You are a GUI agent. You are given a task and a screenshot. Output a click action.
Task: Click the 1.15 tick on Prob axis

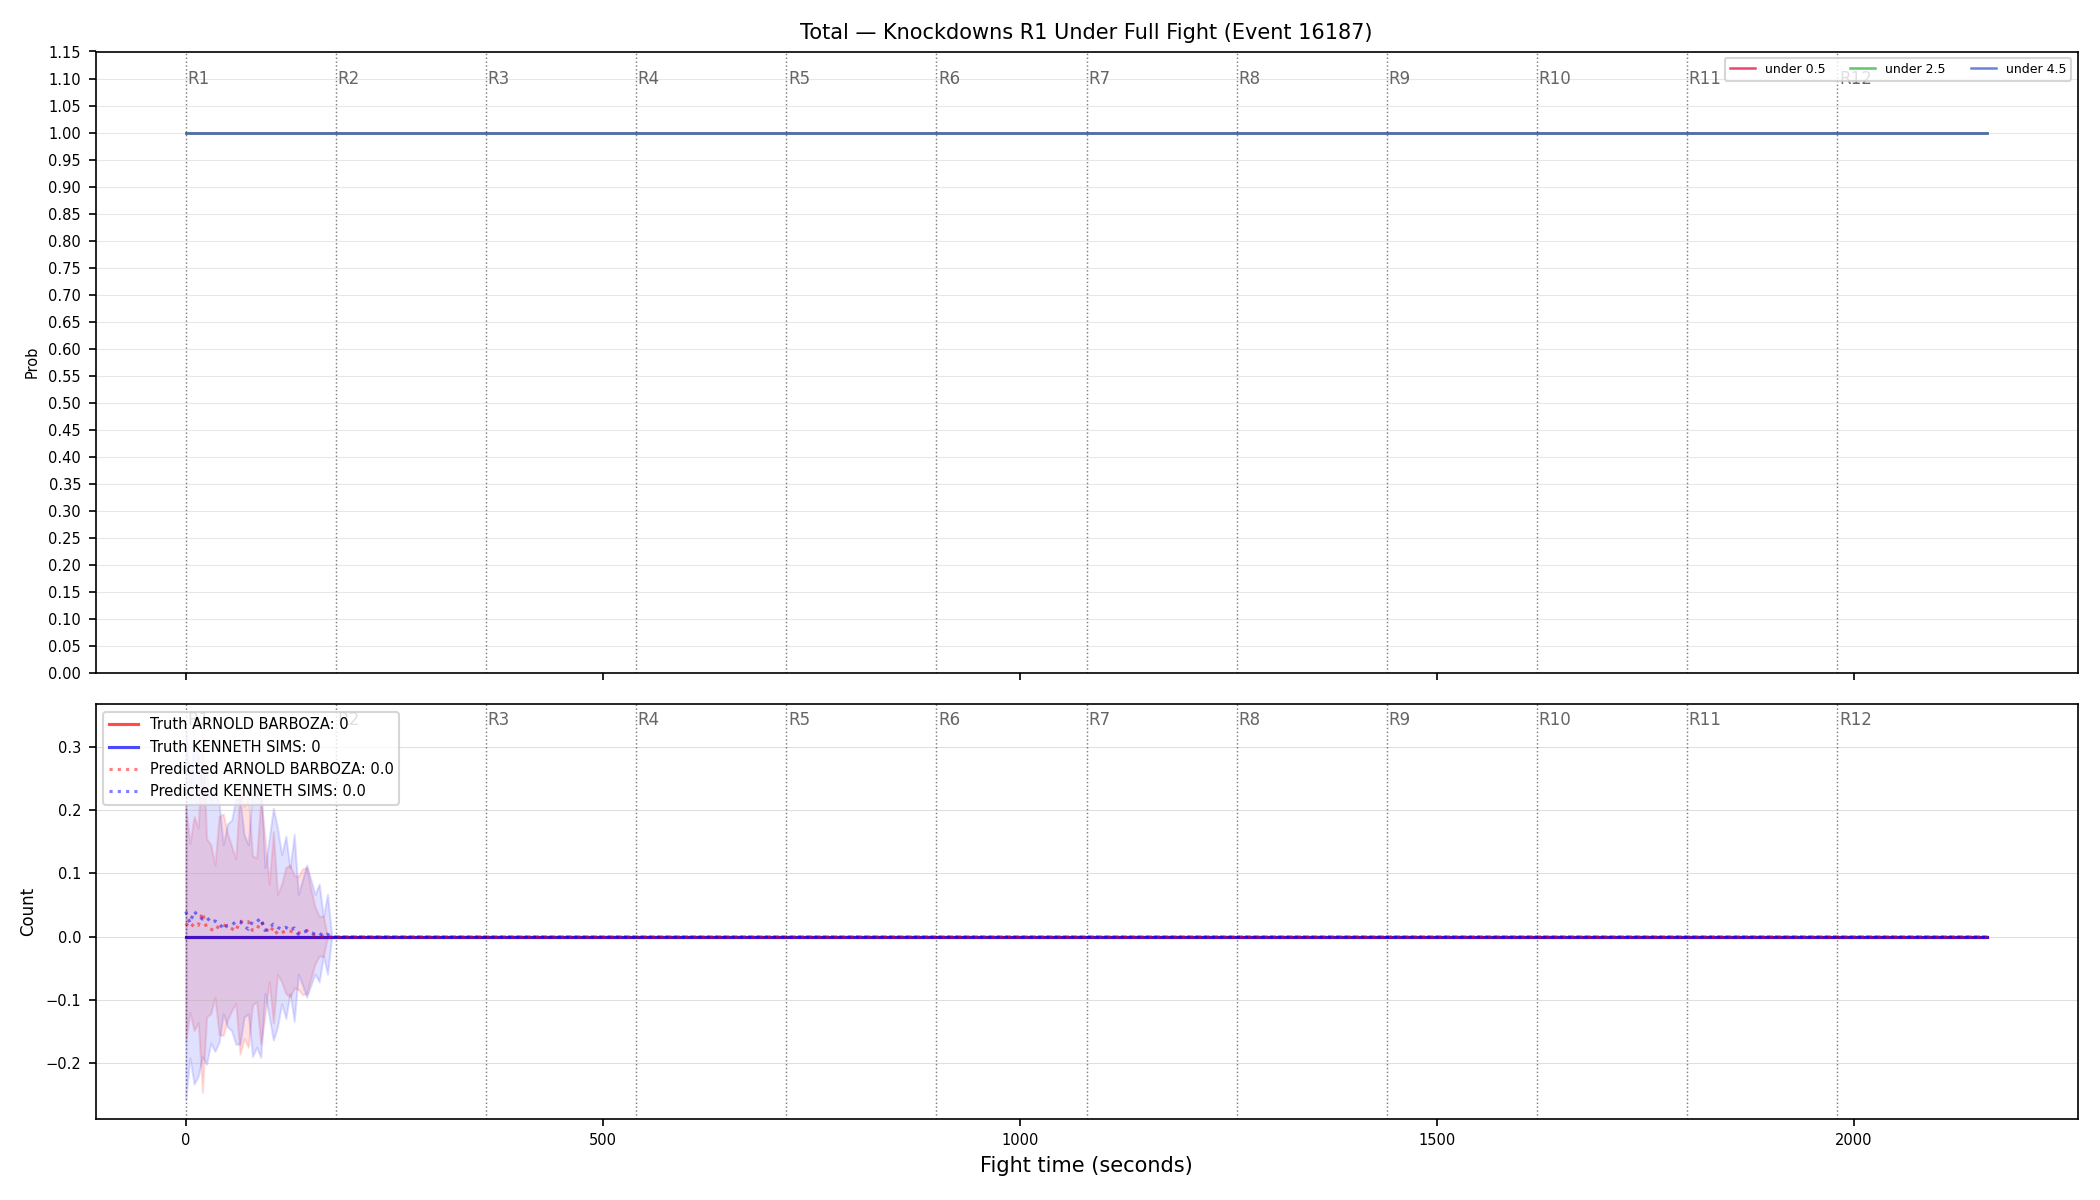[x=65, y=52]
